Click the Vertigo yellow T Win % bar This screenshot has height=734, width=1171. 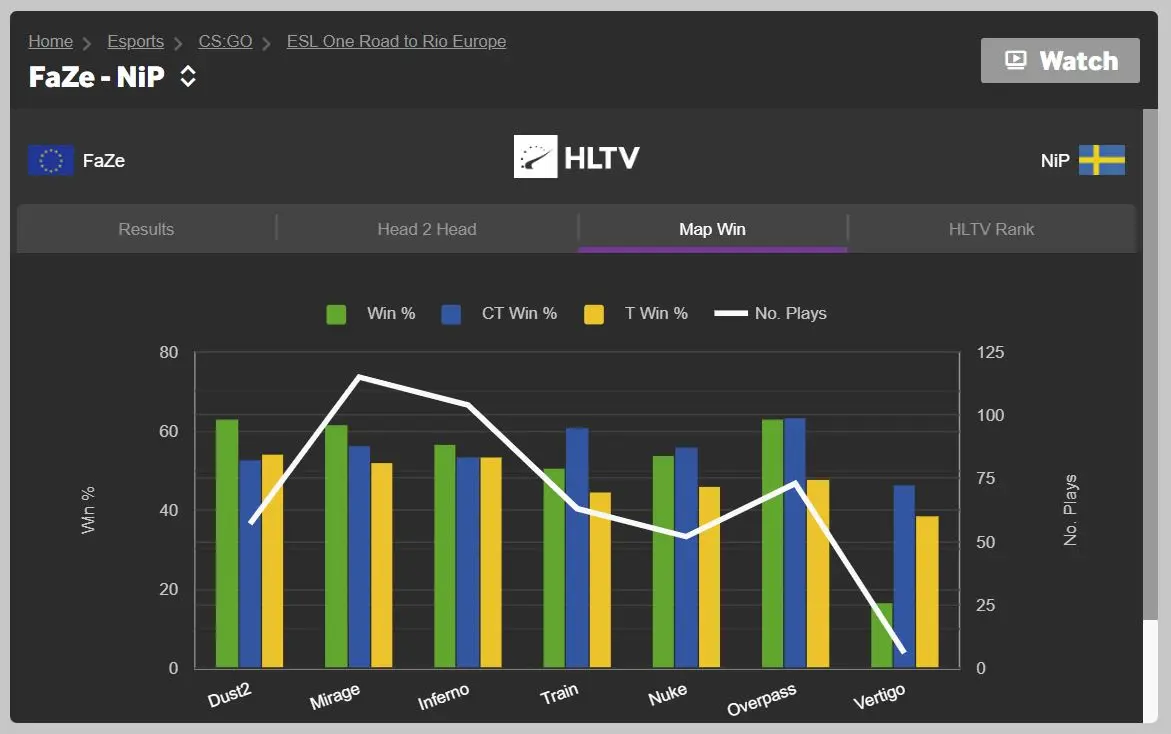928,591
